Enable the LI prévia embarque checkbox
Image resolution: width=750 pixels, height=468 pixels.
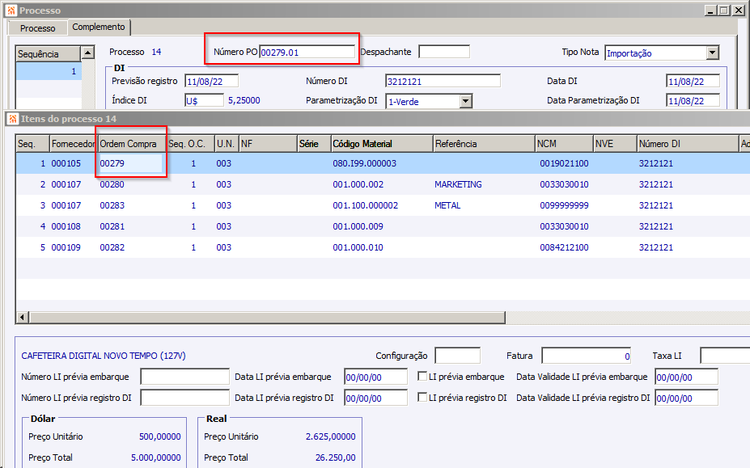(x=423, y=377)
